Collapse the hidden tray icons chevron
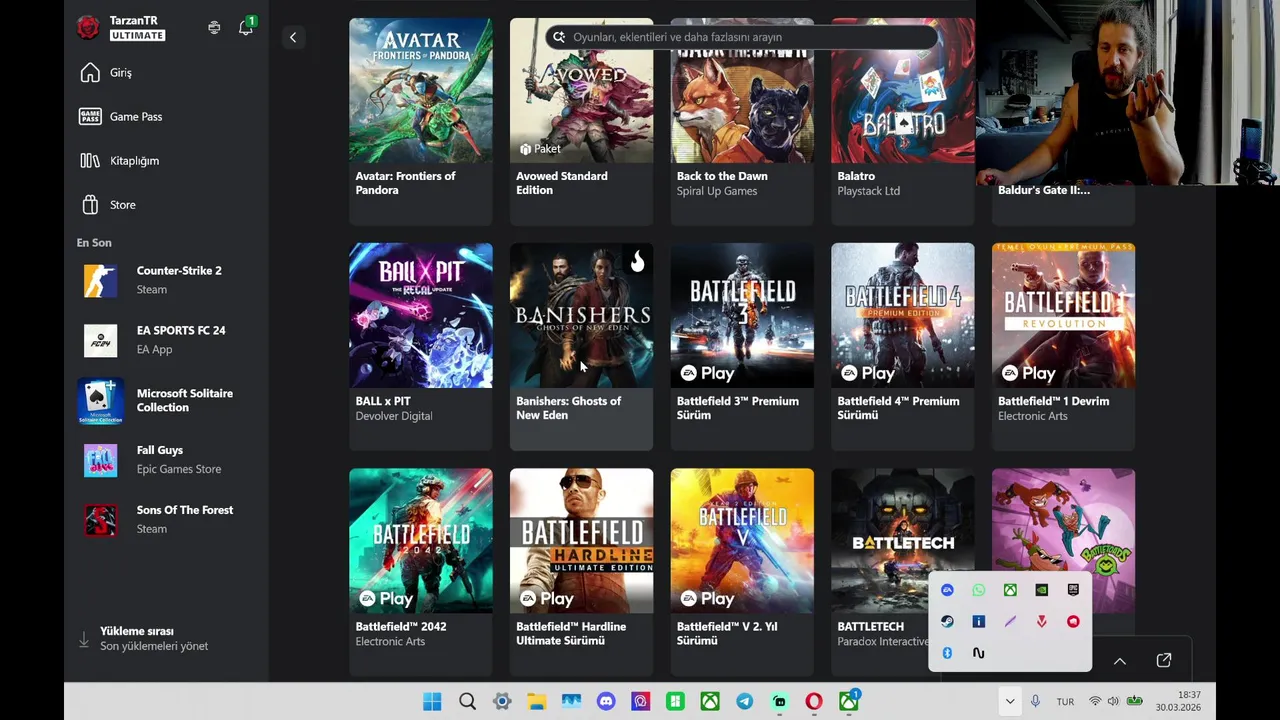 click(1010, 701)
